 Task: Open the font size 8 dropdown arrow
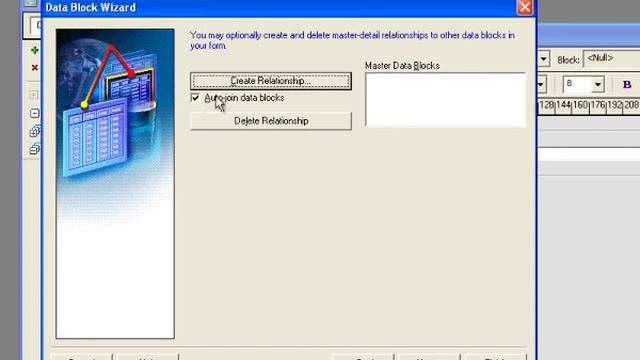(598, 84)
